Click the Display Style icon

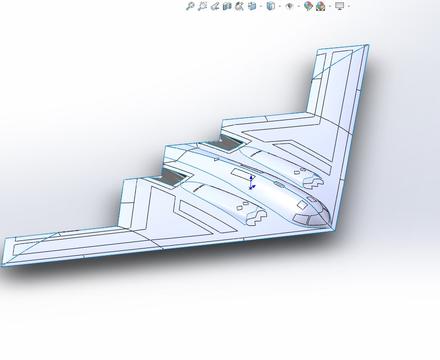click(271, 6)
